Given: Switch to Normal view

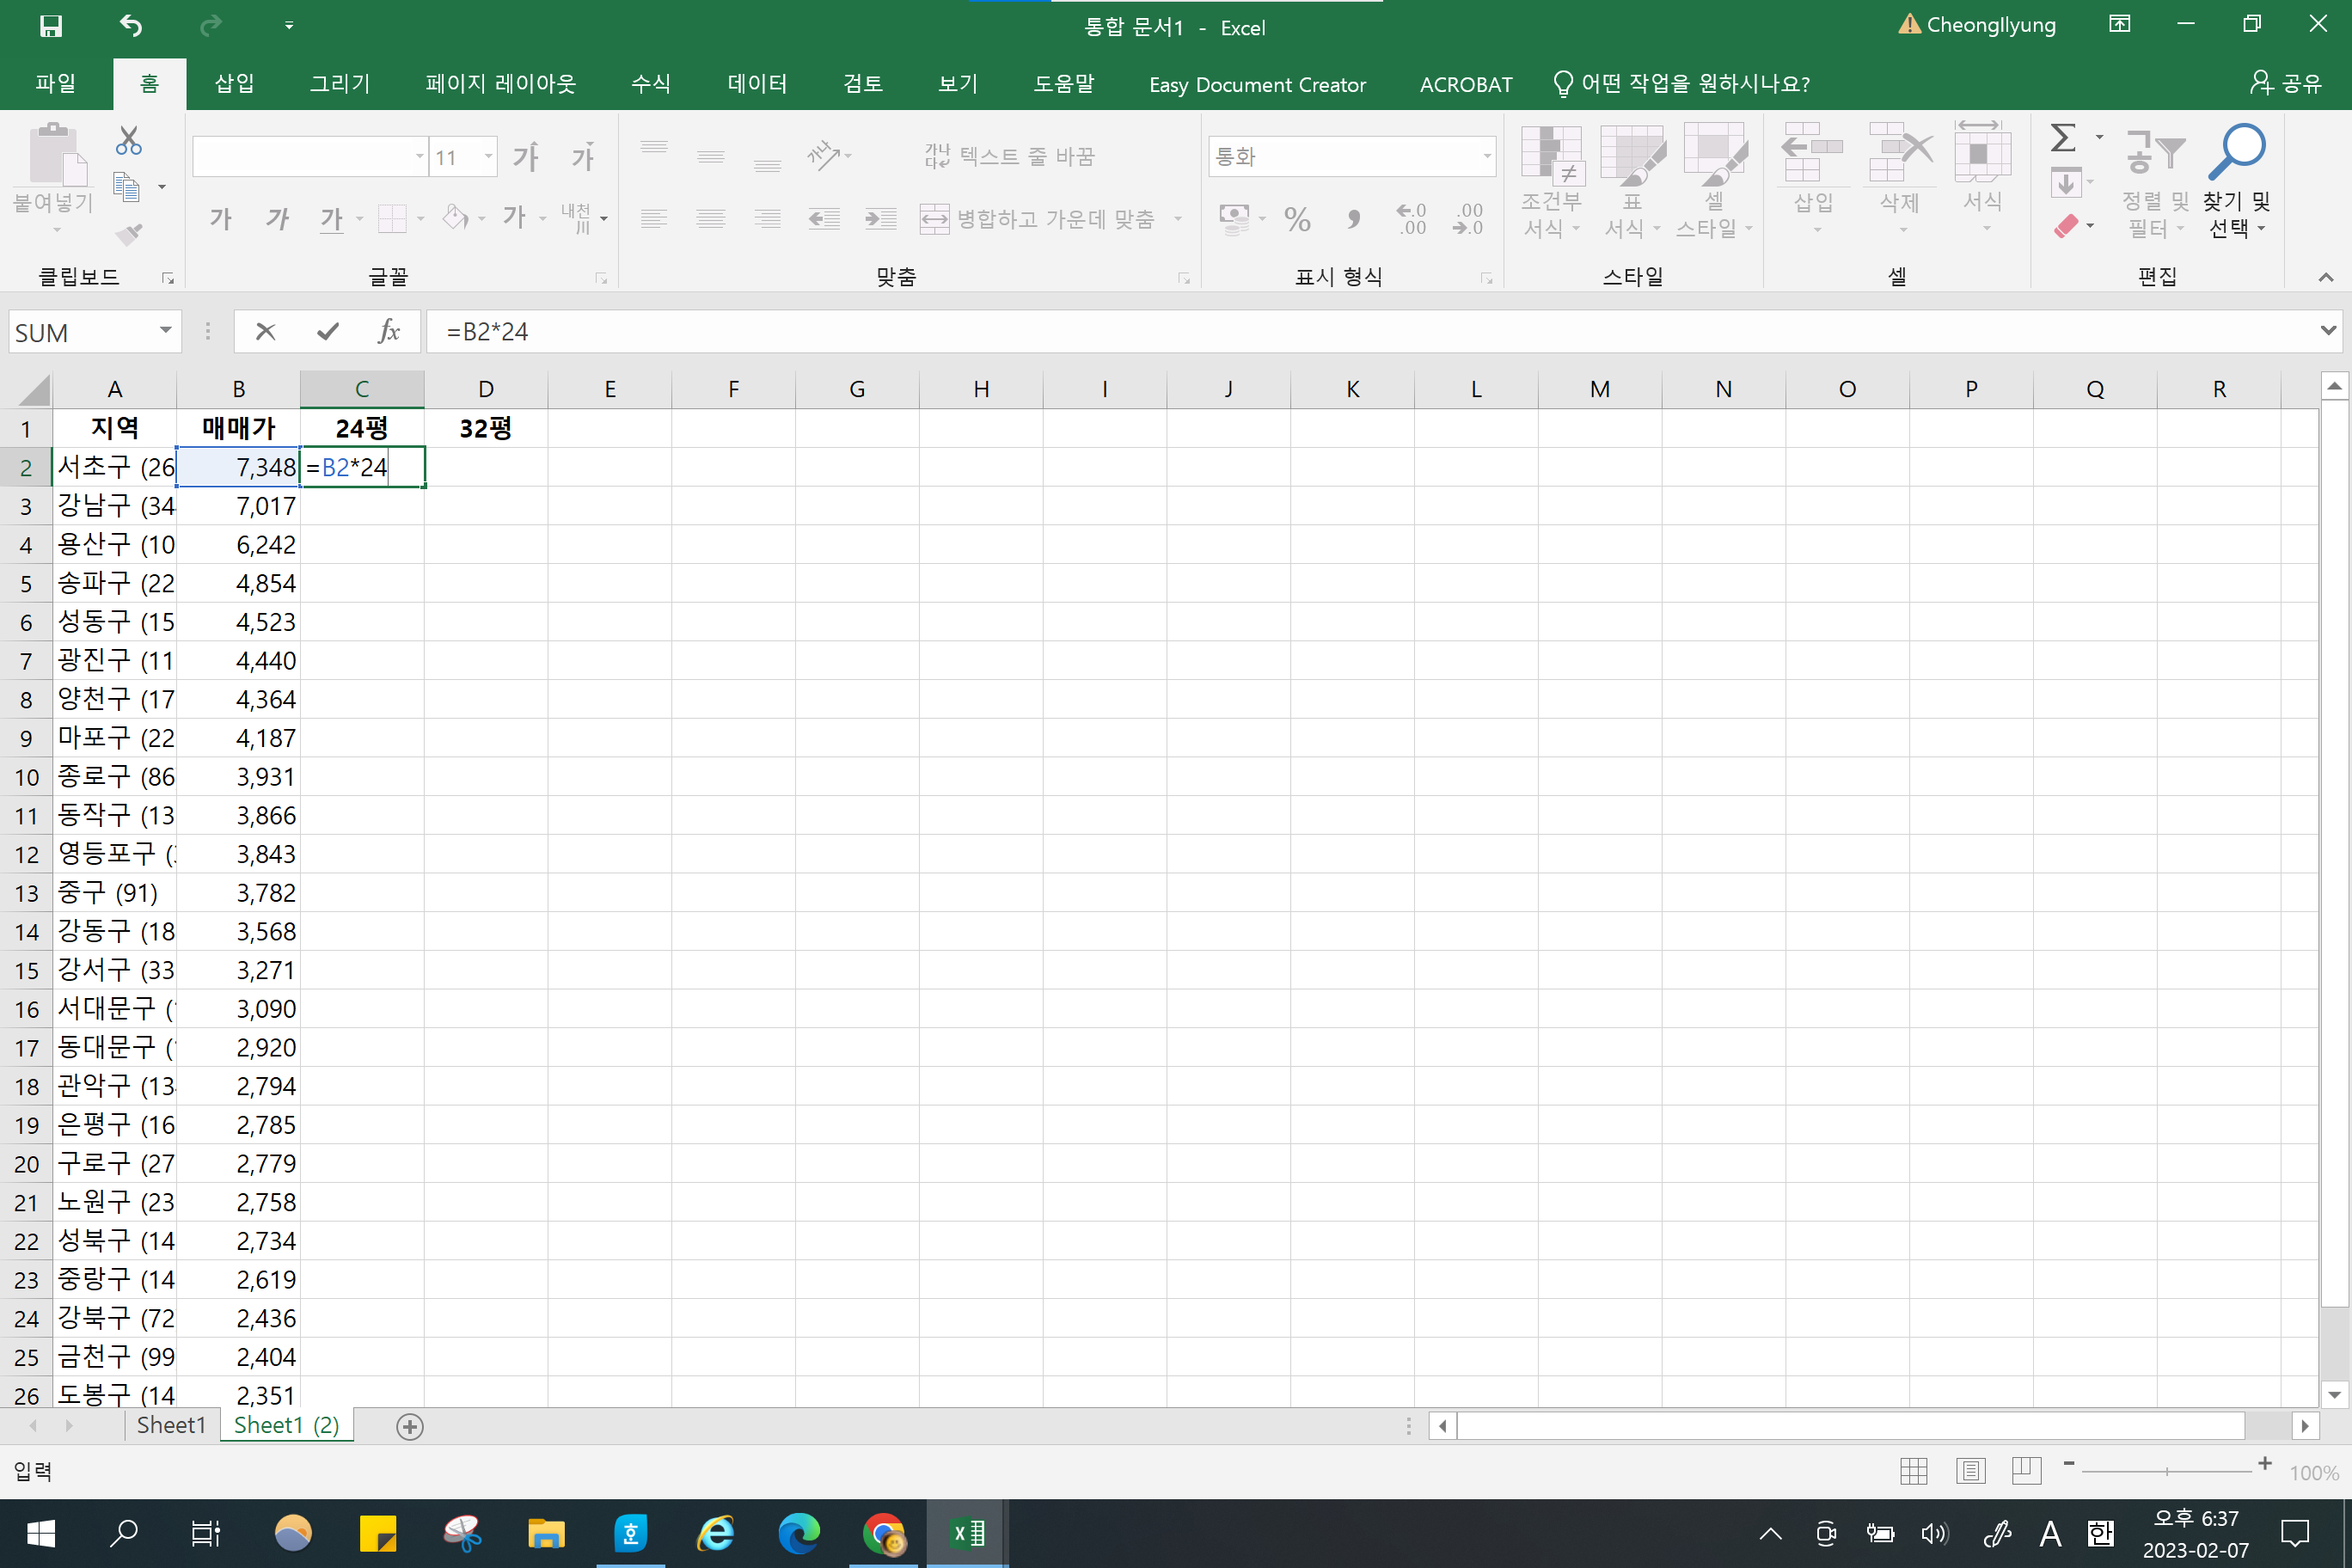Looking at the screenshot, I should [1913, 1471].
